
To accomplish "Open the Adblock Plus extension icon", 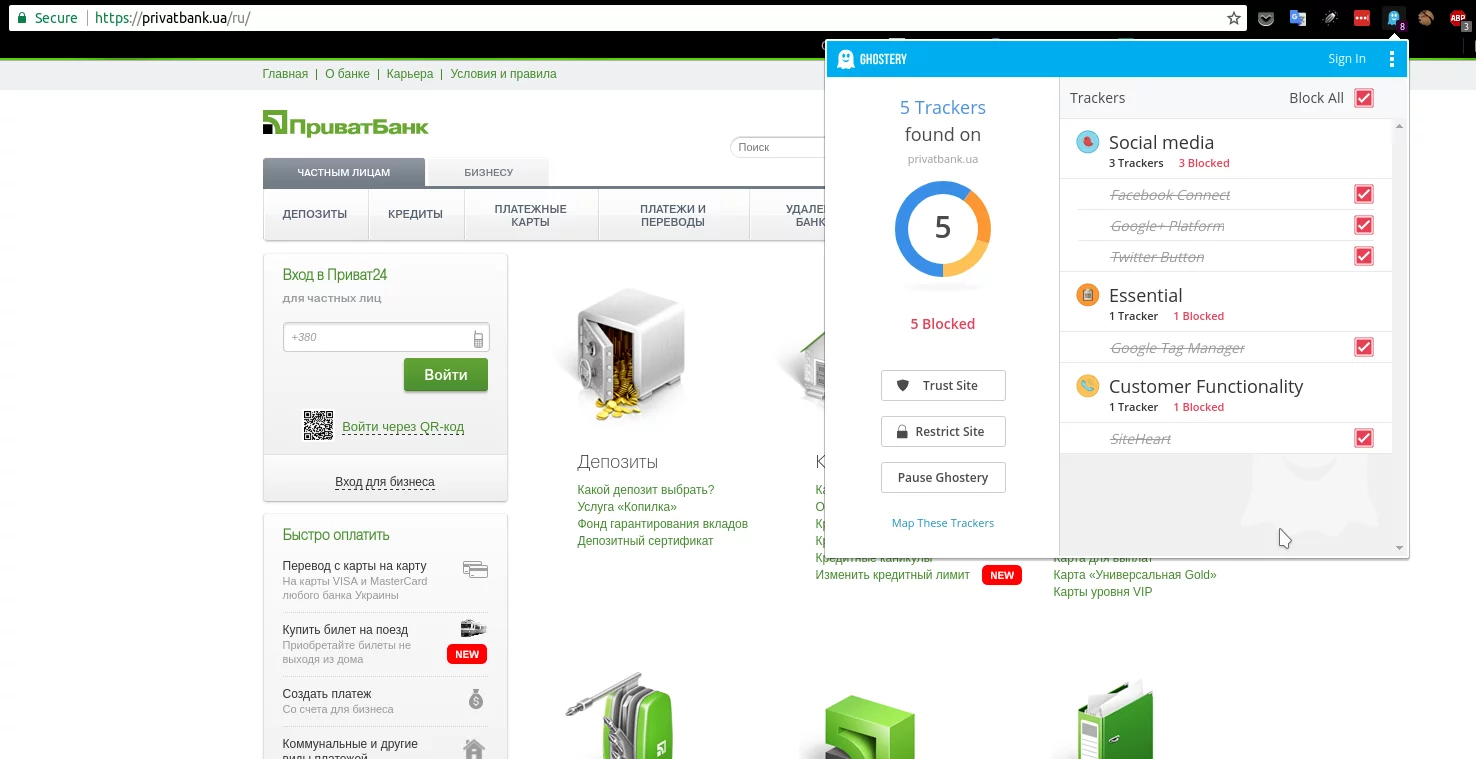I will tap(1459, 18).
